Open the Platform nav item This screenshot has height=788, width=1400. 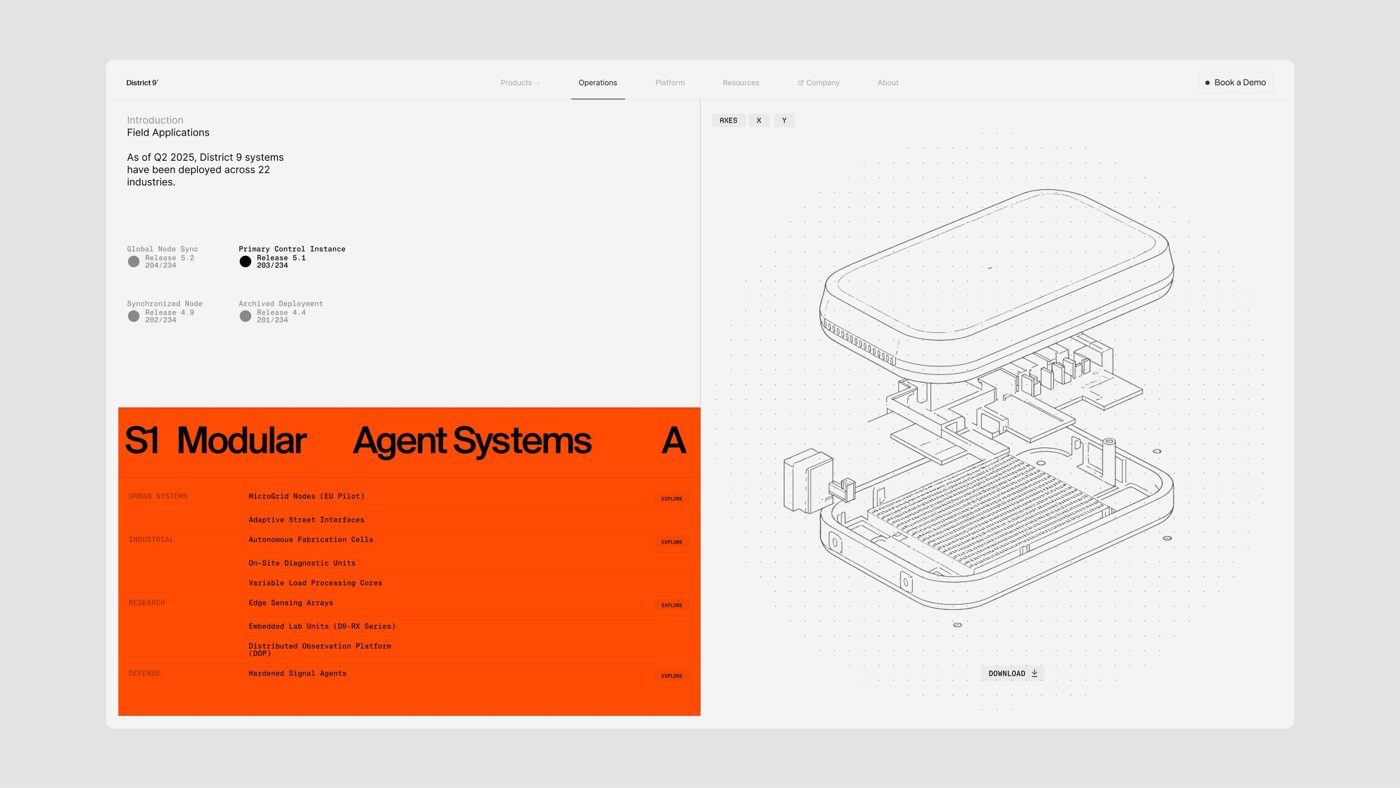coord(670,83)
